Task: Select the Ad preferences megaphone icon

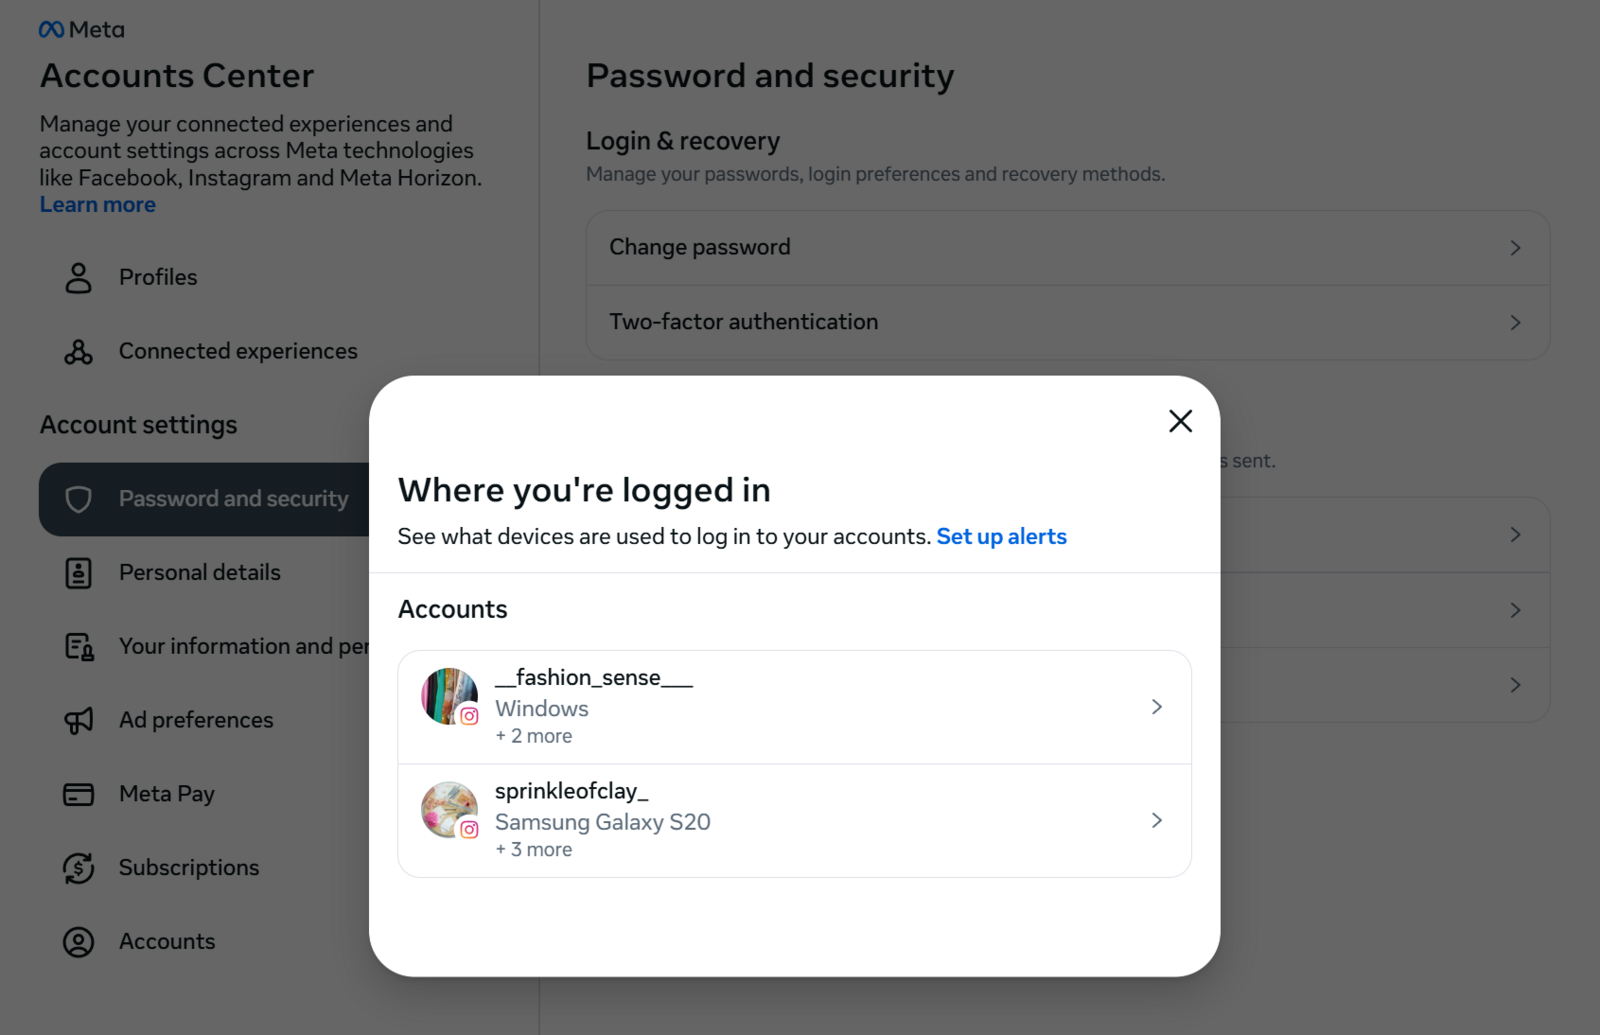Action: point(77,719)
